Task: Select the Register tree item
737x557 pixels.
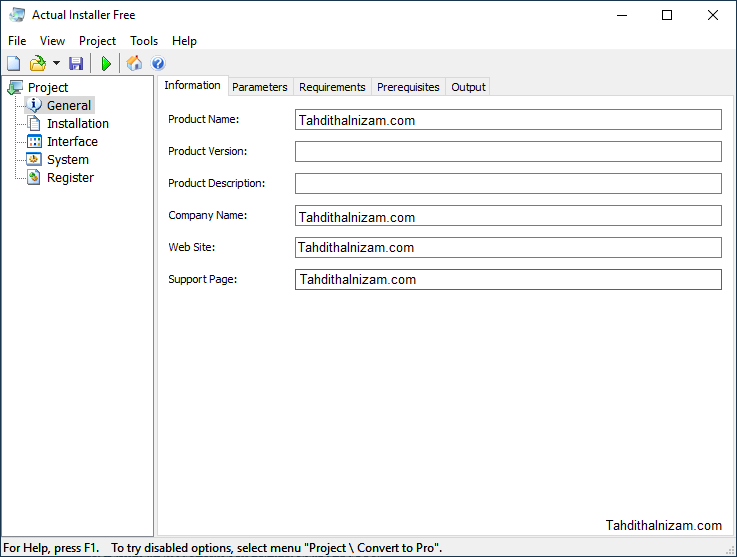Action: (71, 177)
